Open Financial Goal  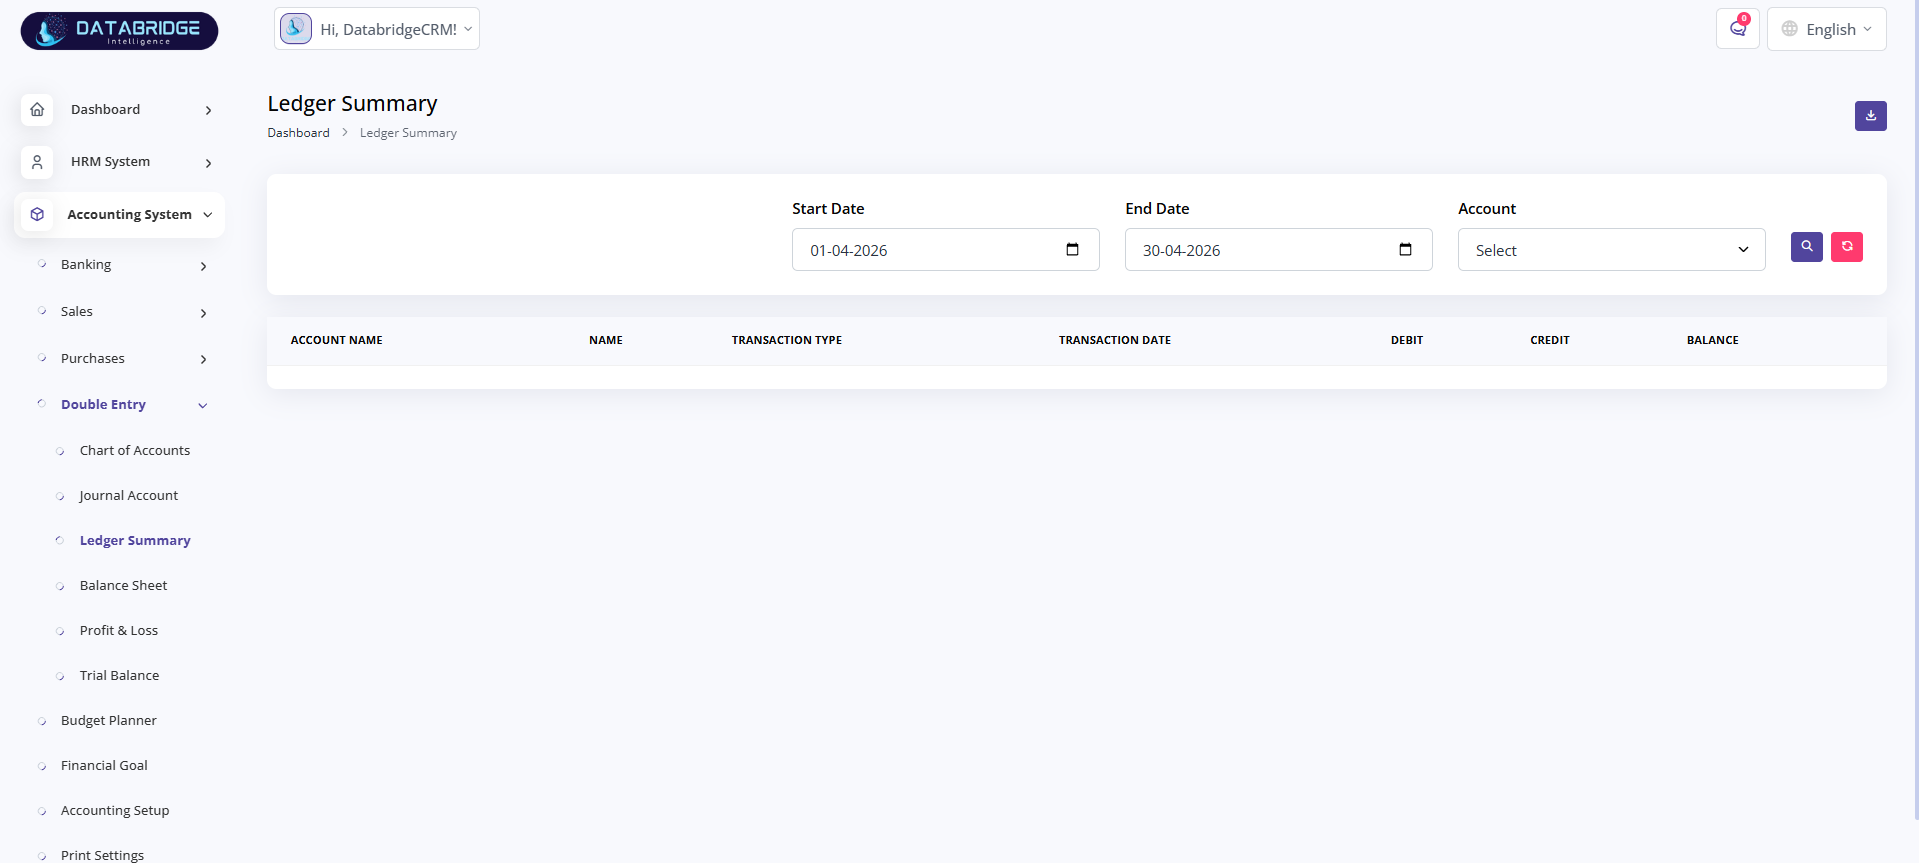click(x=104, y=766)
